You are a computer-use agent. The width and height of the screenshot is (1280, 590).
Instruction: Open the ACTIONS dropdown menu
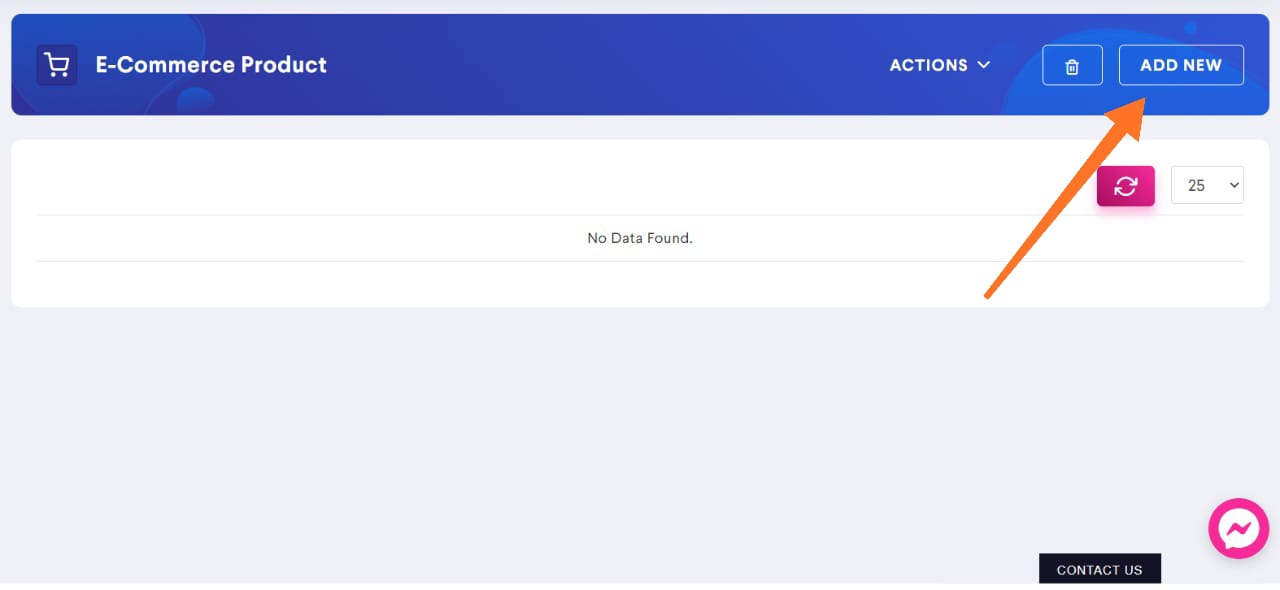point(940,65)
